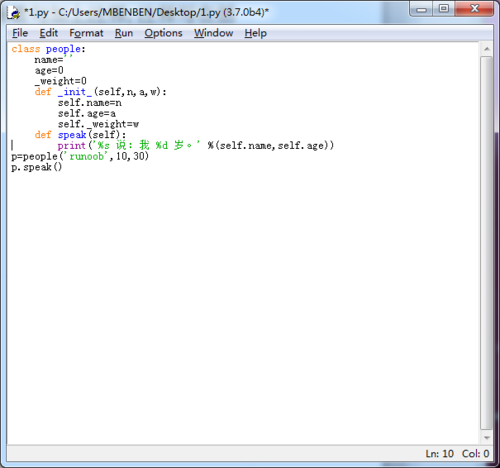The image size is (500, 468).
Task: Open the Options menu
Action: pos(163,33)
